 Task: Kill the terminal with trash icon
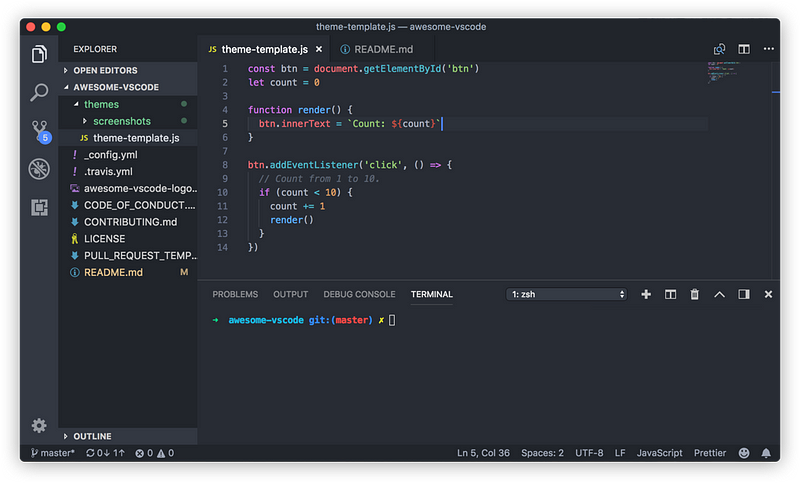coord(694,294)
